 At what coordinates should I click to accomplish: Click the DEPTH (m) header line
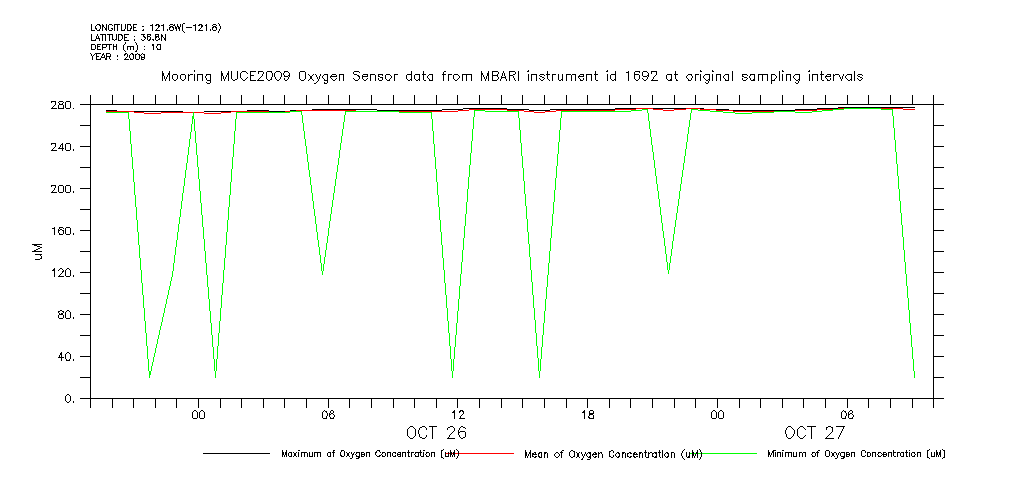pos(126,47)
